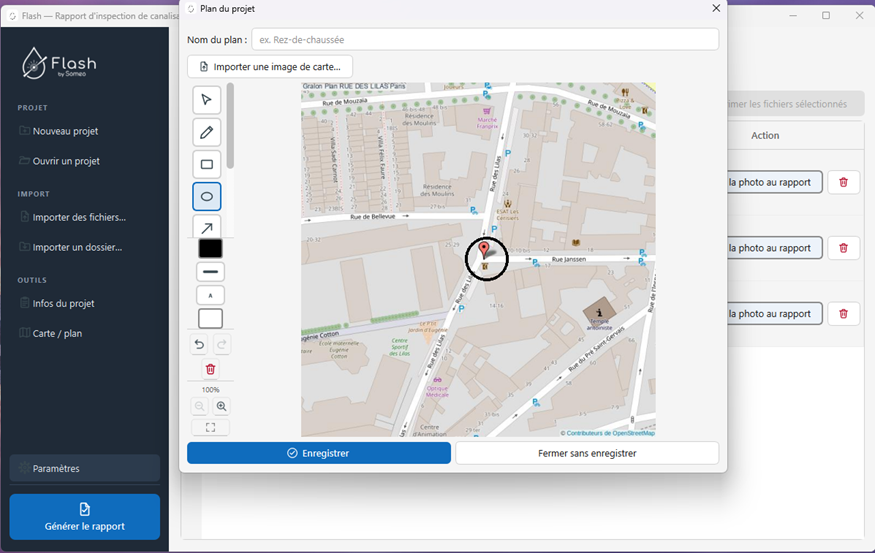875x553 pixels.
Task: Open Ouvrir un projet in sidebar
Action: click(66, 161)
